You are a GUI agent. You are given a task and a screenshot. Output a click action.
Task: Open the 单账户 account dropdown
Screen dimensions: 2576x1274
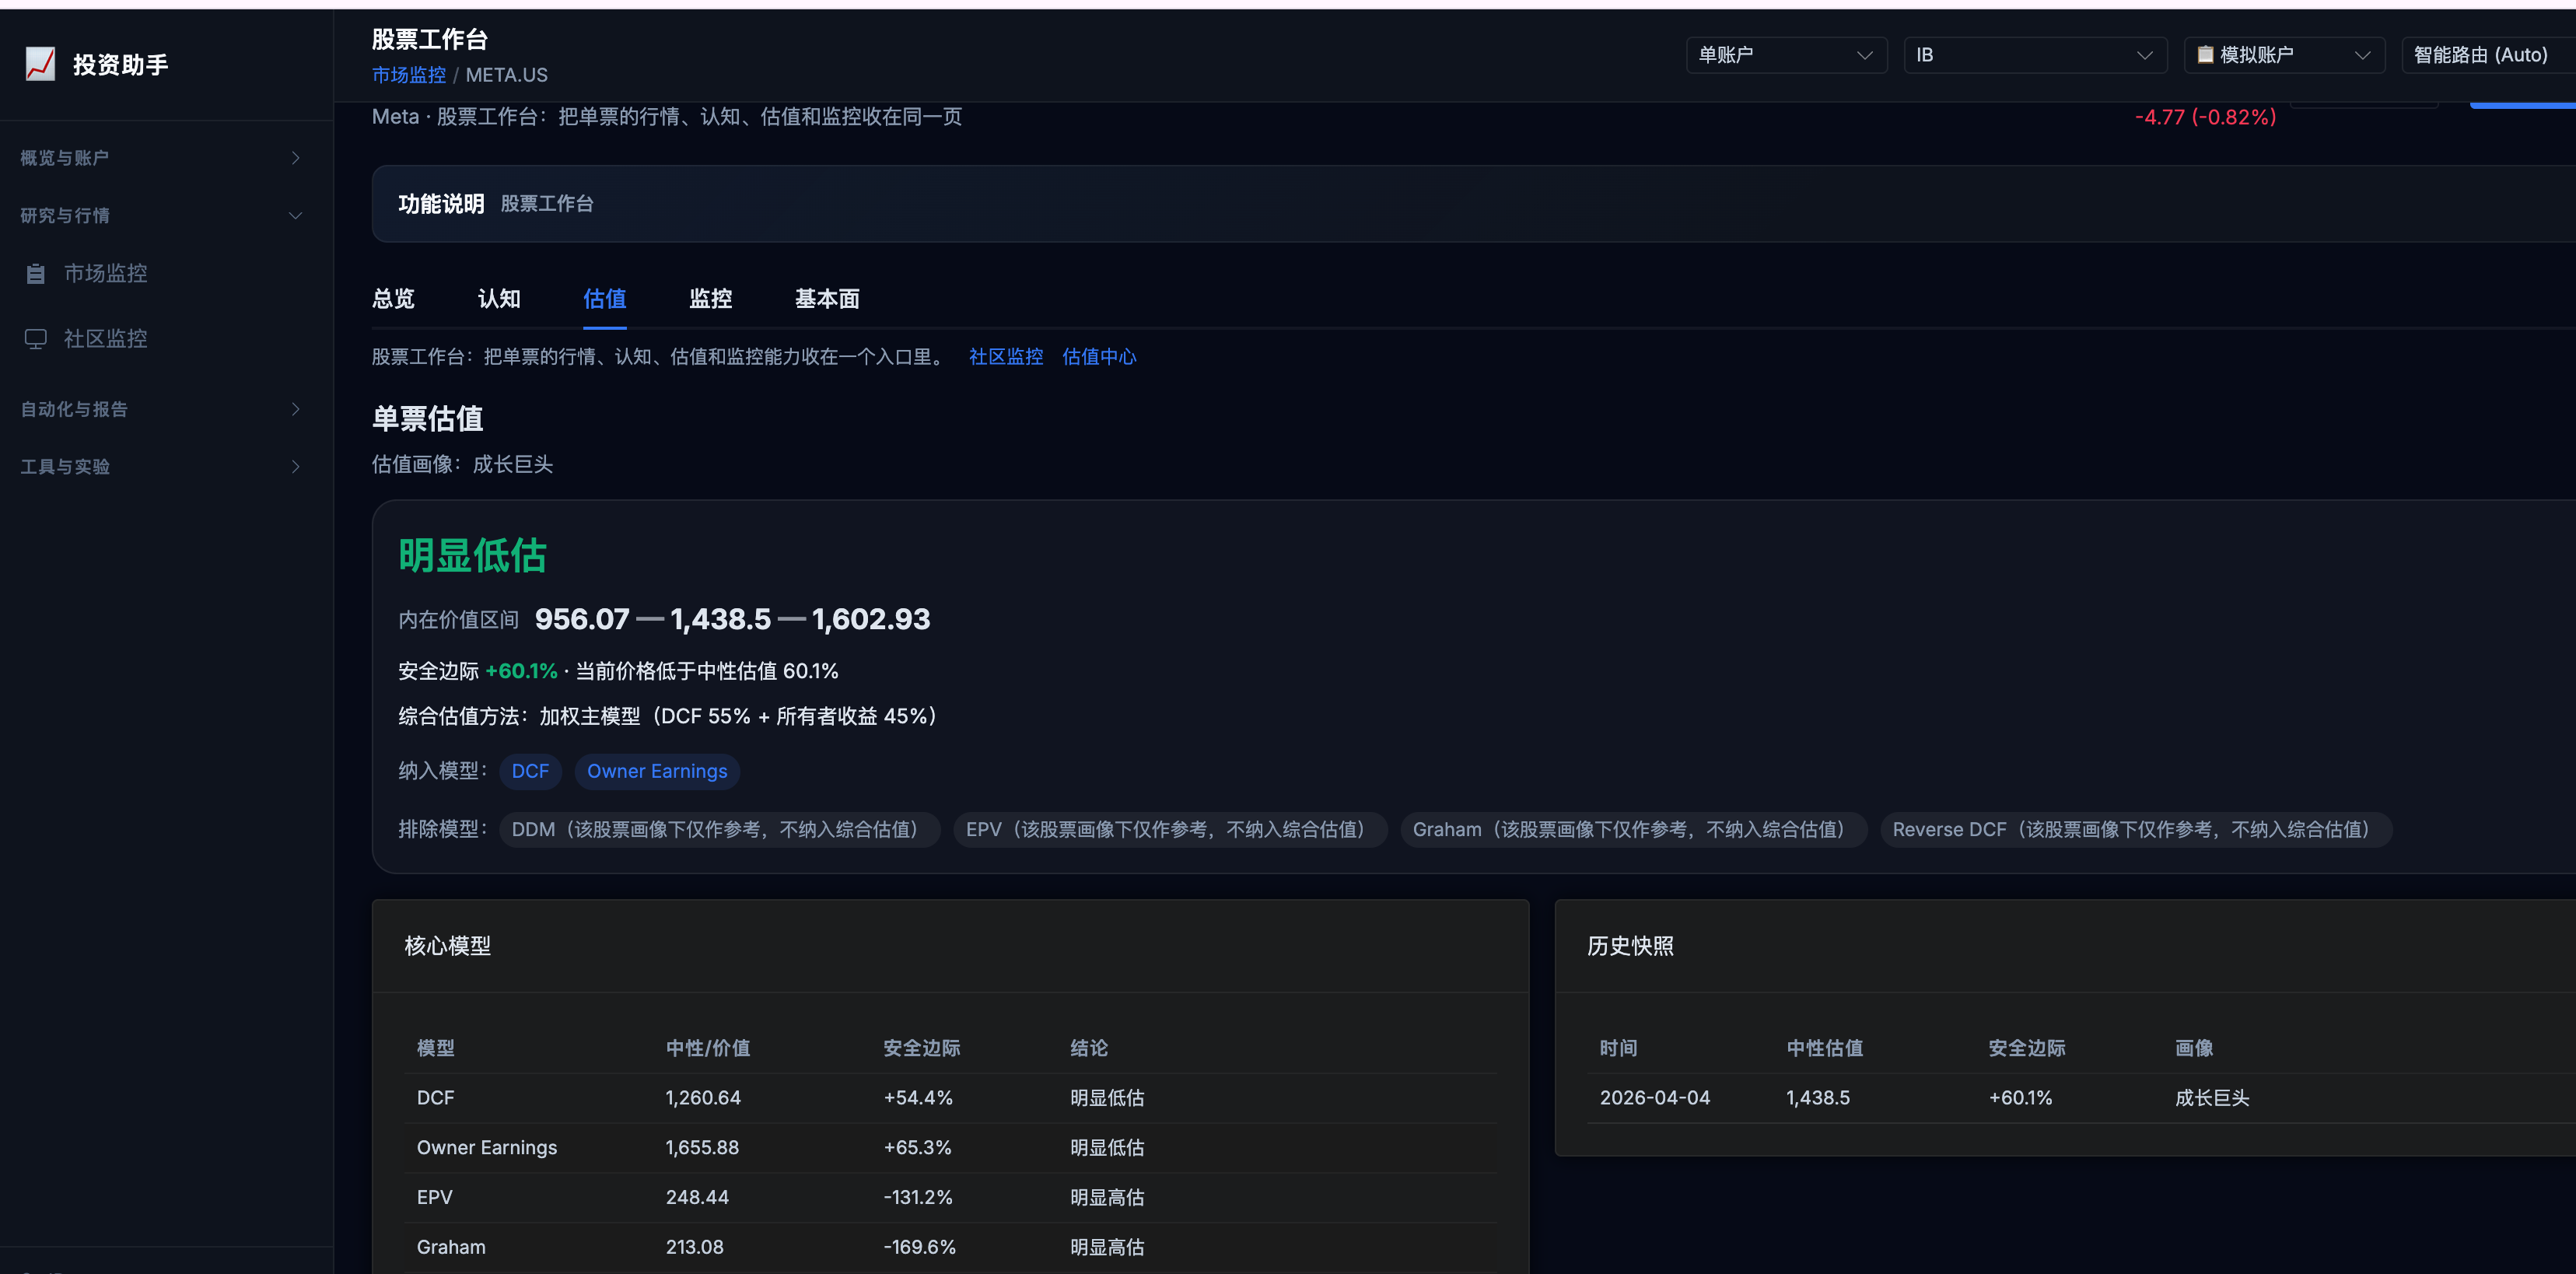[x=1785, y=55]
